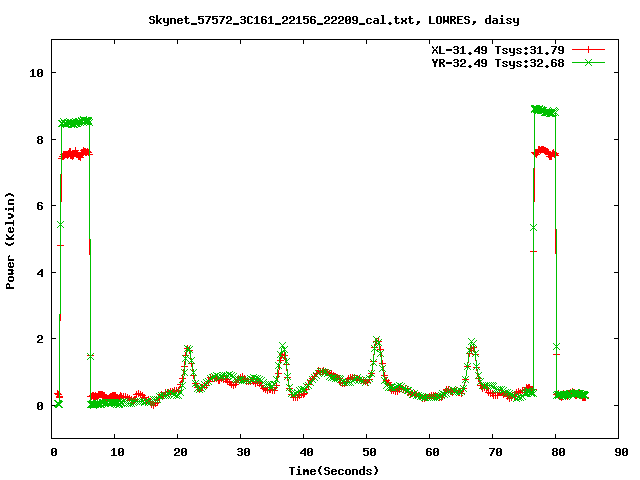Click the peak near 51 seconds
The image size is (640, 480).
tap(377, 342)
